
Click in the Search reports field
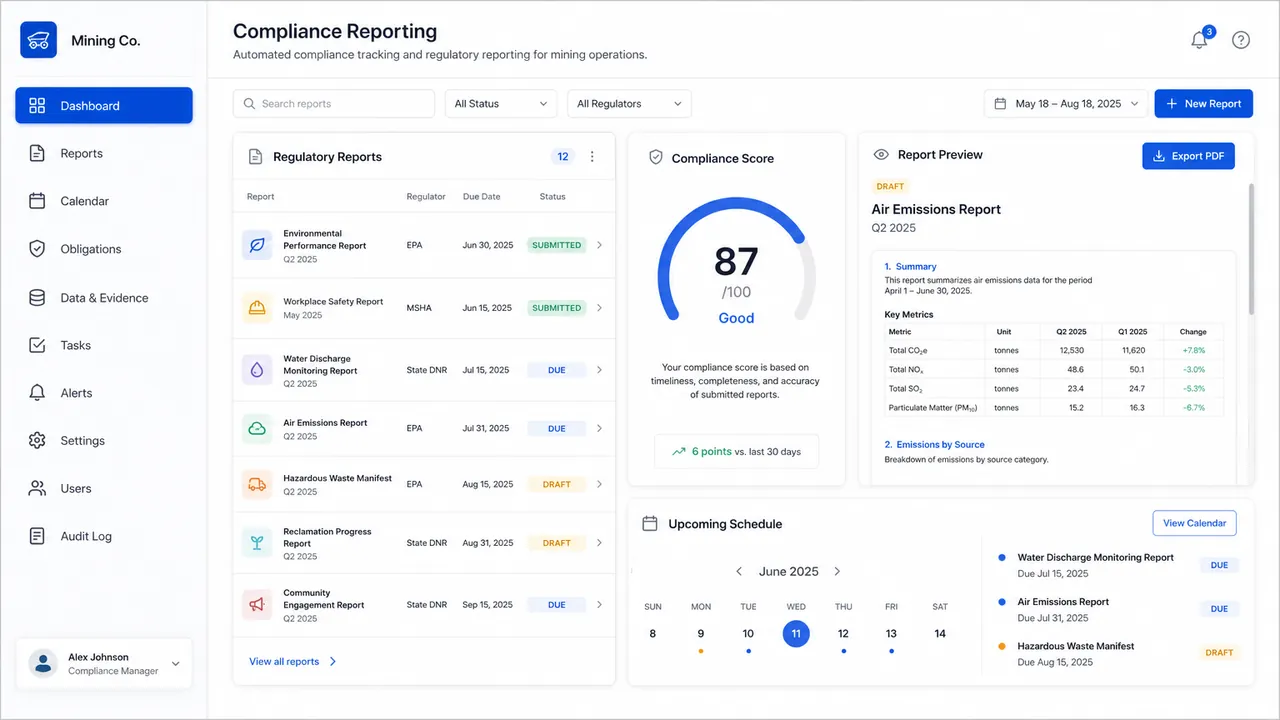pyautogui.click(x=334, y=104)
